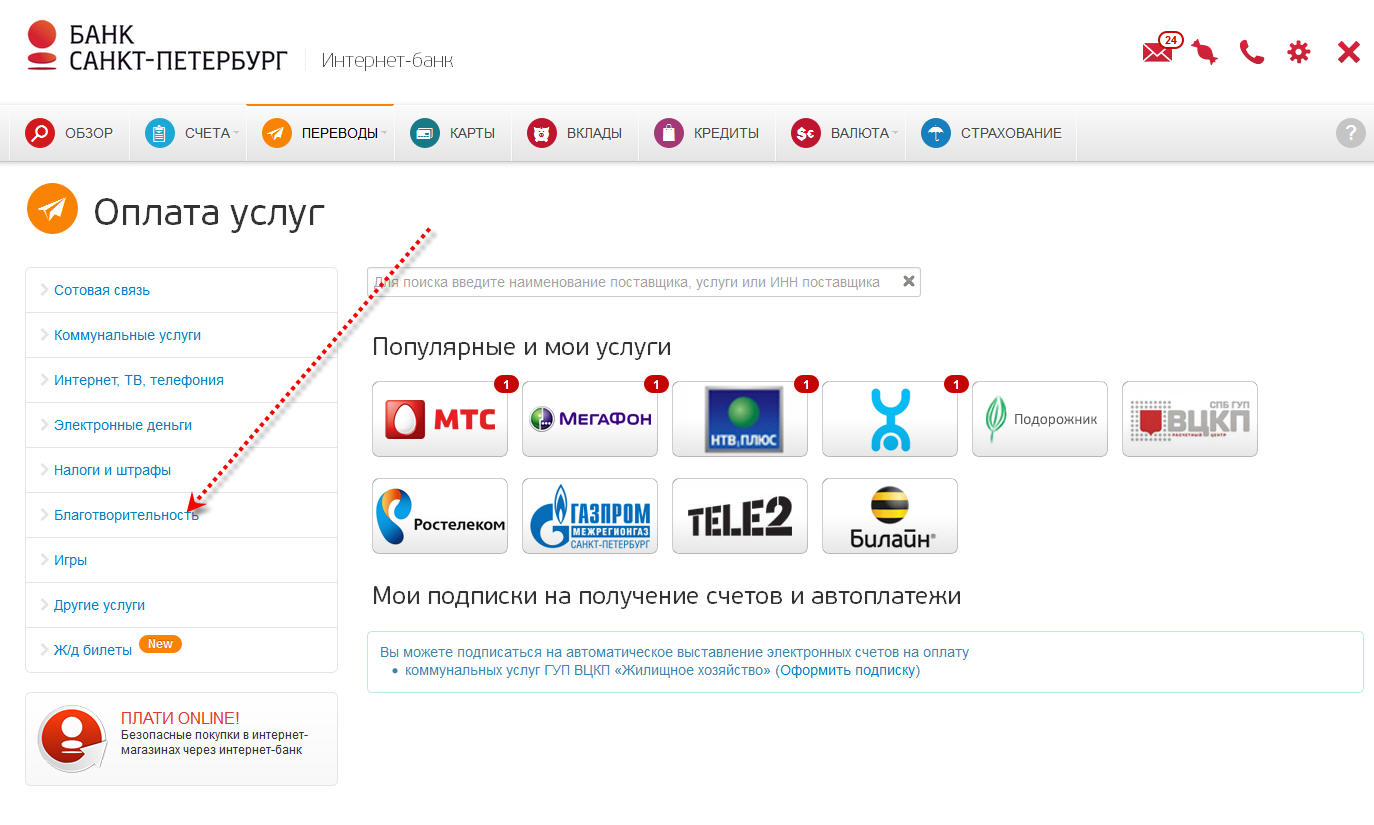Open the СТРАХОВАНИЕ menu item
1374x825 pixels.
point(1011,133)
